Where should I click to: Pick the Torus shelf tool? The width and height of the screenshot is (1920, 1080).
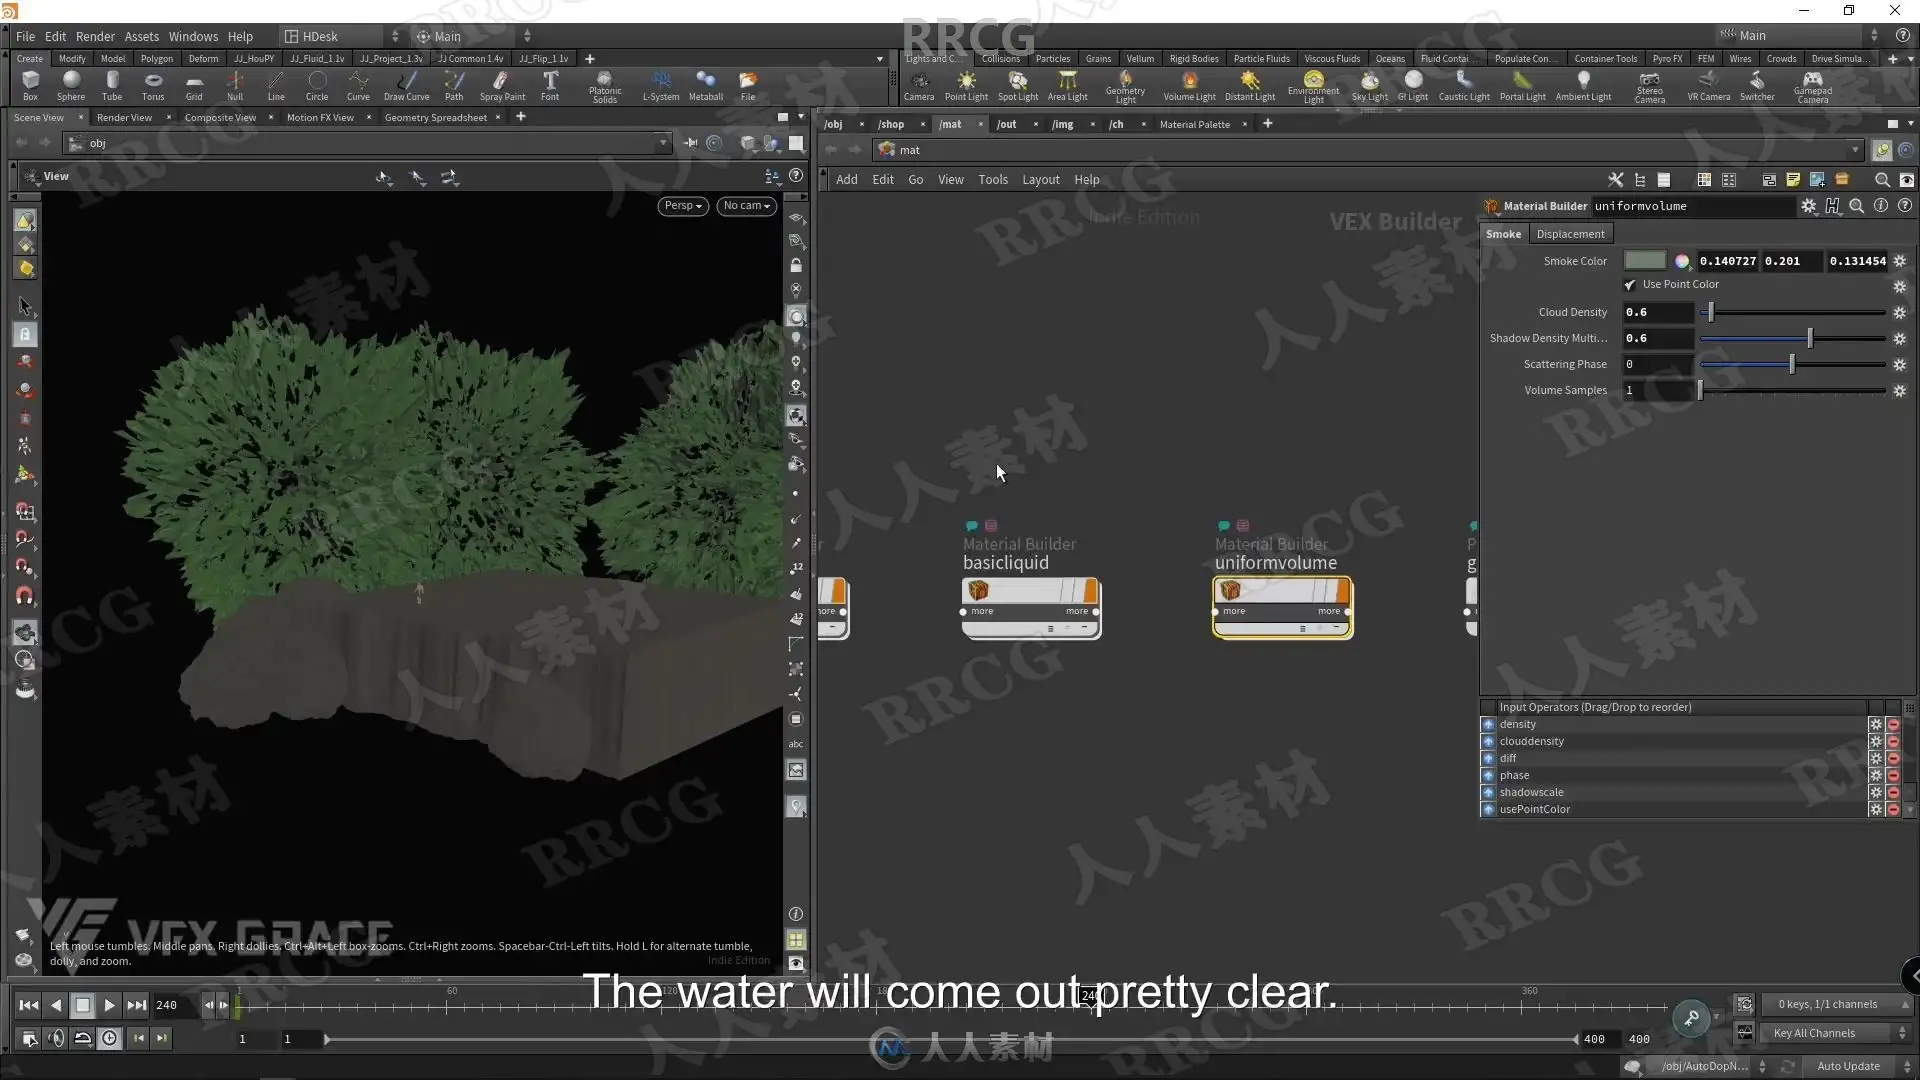153,85
